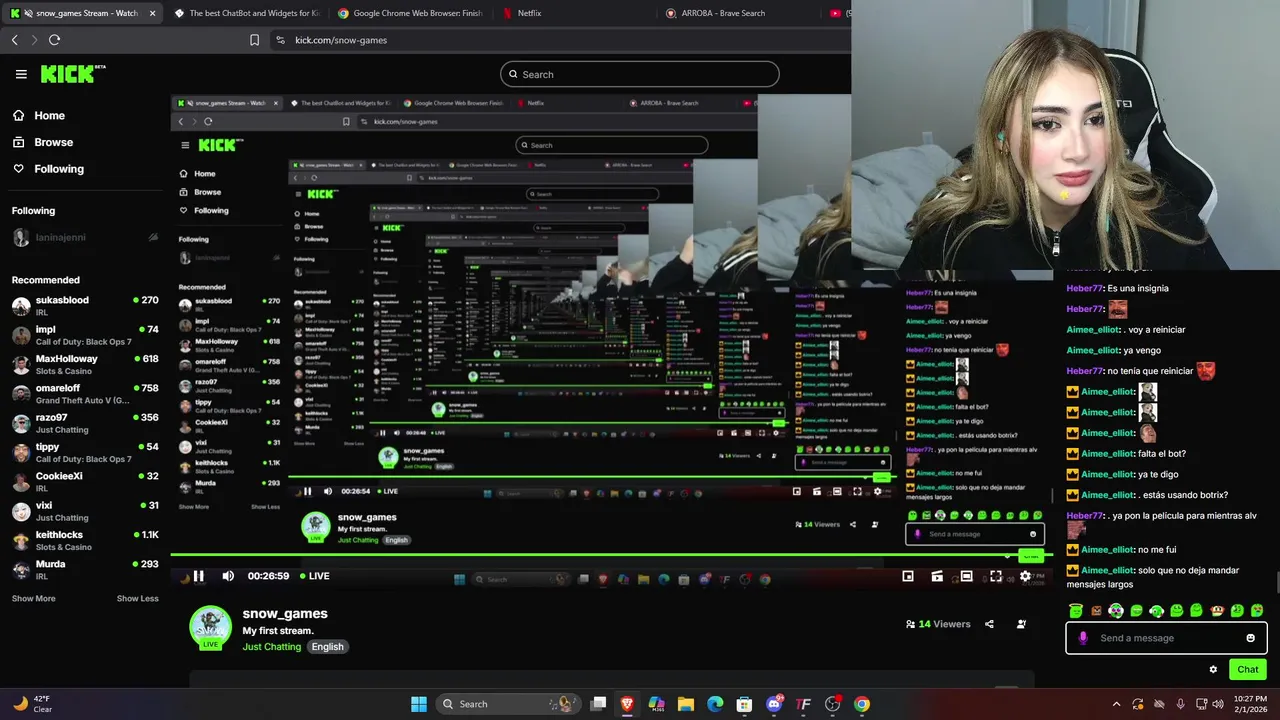This screenshot has height=720, width=1280.
Task: Open Windows Start menu
Action: tap(419, 704)
